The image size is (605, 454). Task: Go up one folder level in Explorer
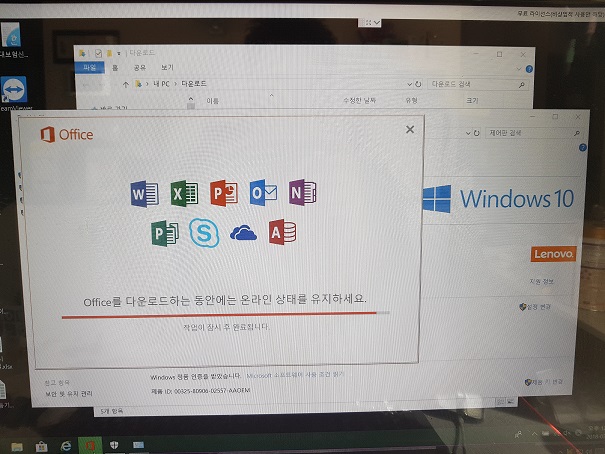point(125,84)
